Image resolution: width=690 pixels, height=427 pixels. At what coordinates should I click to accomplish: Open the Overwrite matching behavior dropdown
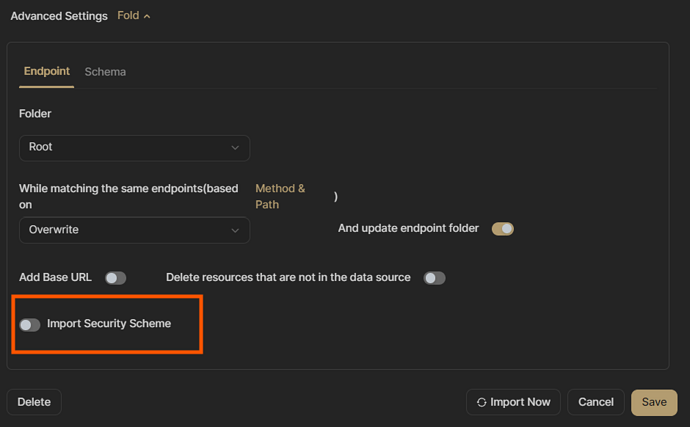(134, 230)
